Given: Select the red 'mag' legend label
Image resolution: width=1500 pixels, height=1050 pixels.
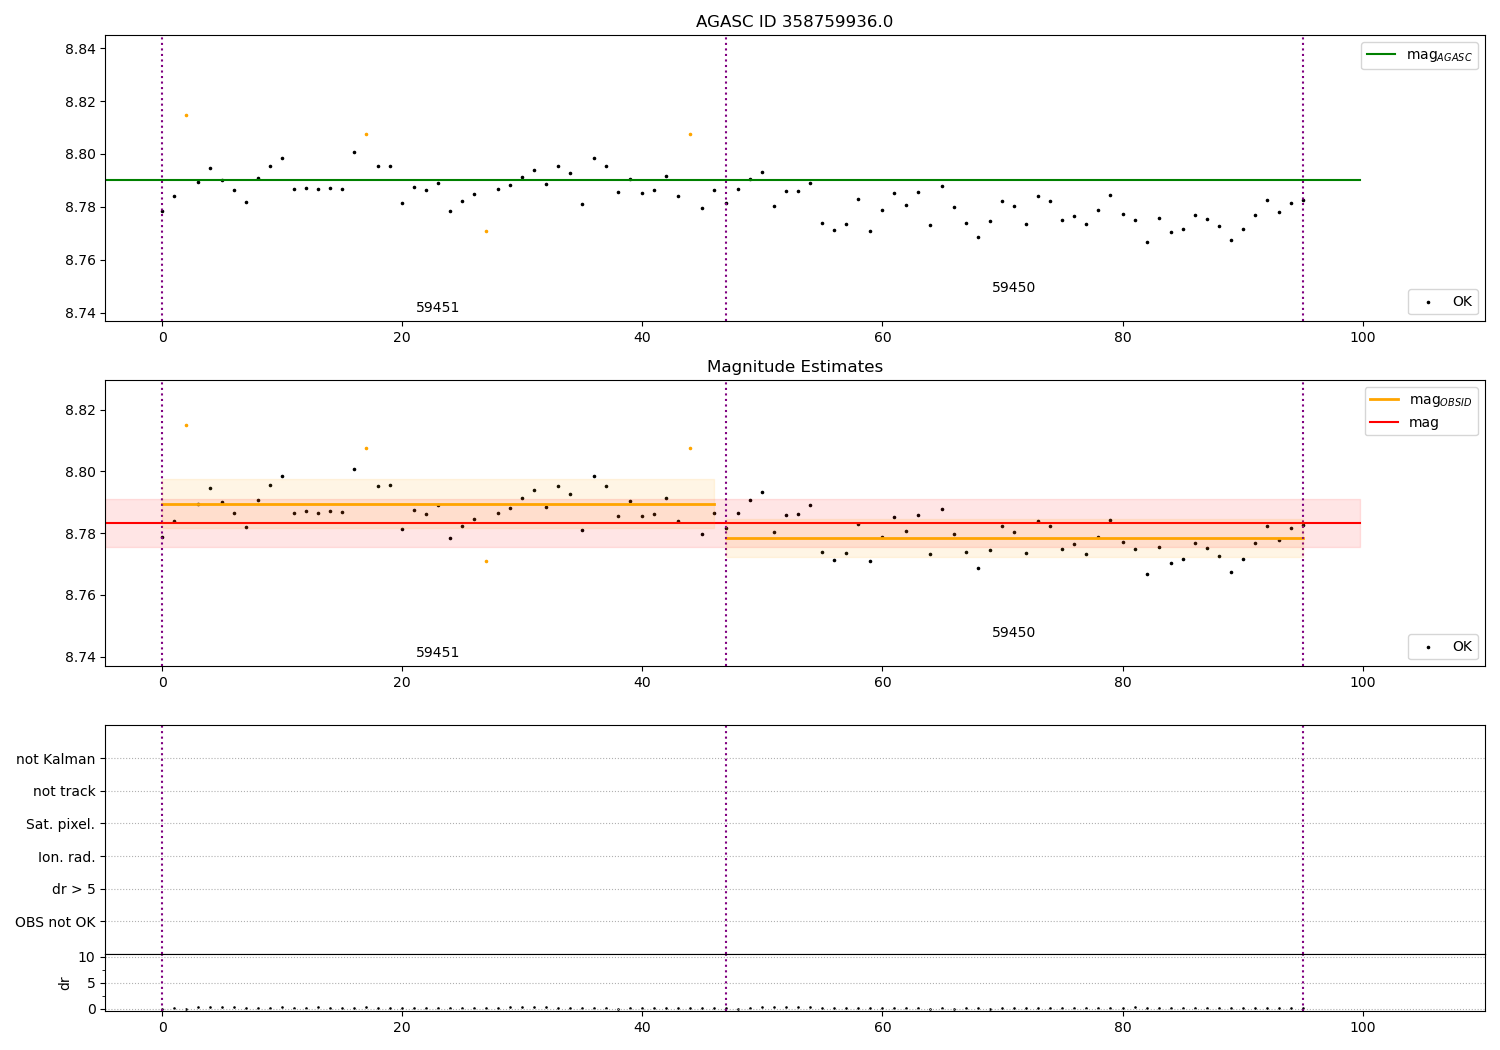Looking at the screenshot, I should [x=1424, y=423].
